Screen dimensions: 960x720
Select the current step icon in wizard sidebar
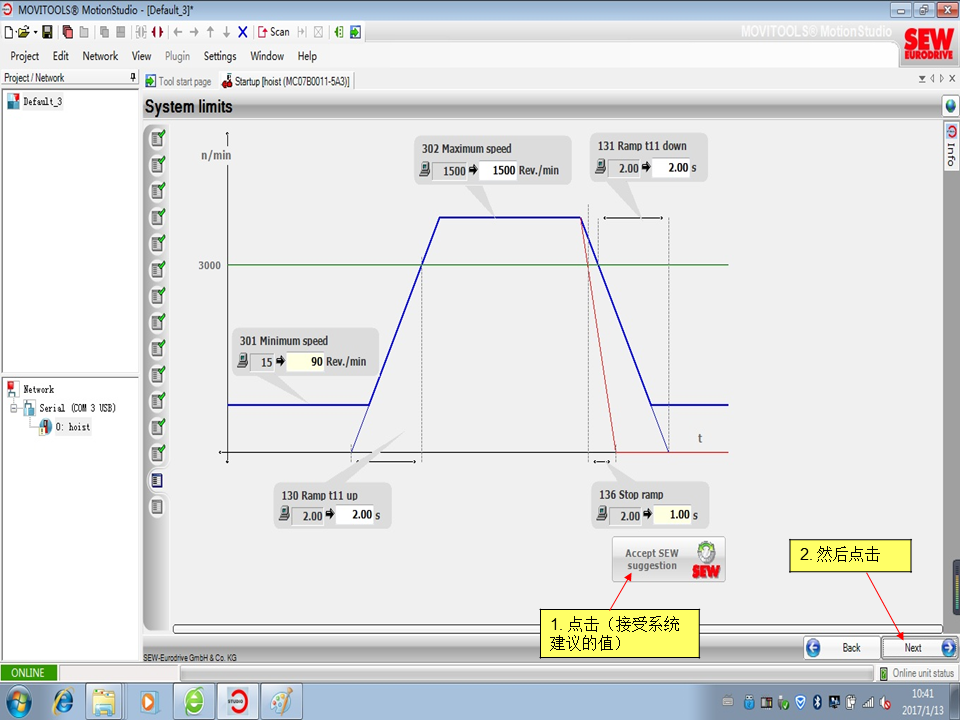[x=157, y=481]
